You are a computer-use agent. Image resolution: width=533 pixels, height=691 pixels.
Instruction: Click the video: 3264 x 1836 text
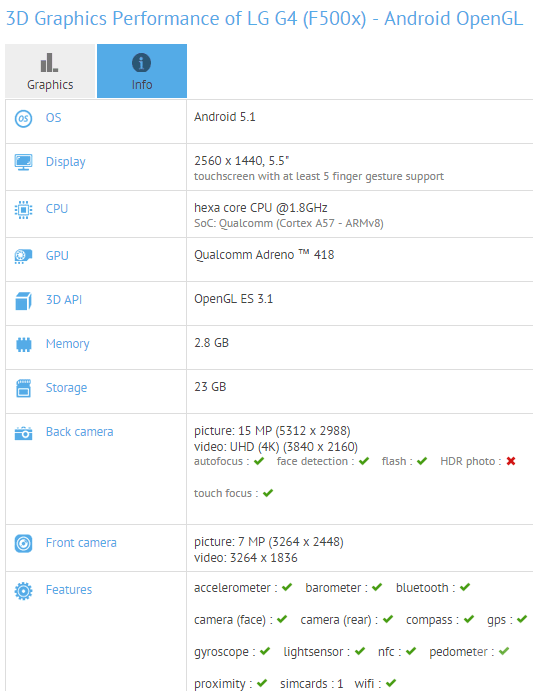coord(246,558)
